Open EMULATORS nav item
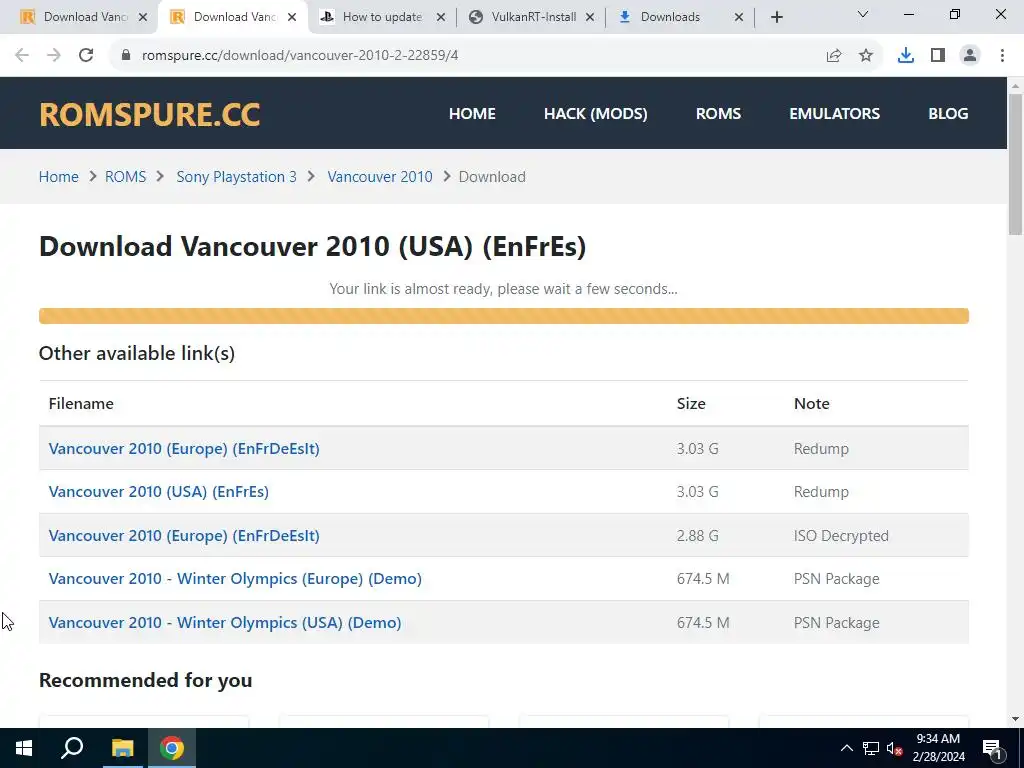 [x=835, y=114]
